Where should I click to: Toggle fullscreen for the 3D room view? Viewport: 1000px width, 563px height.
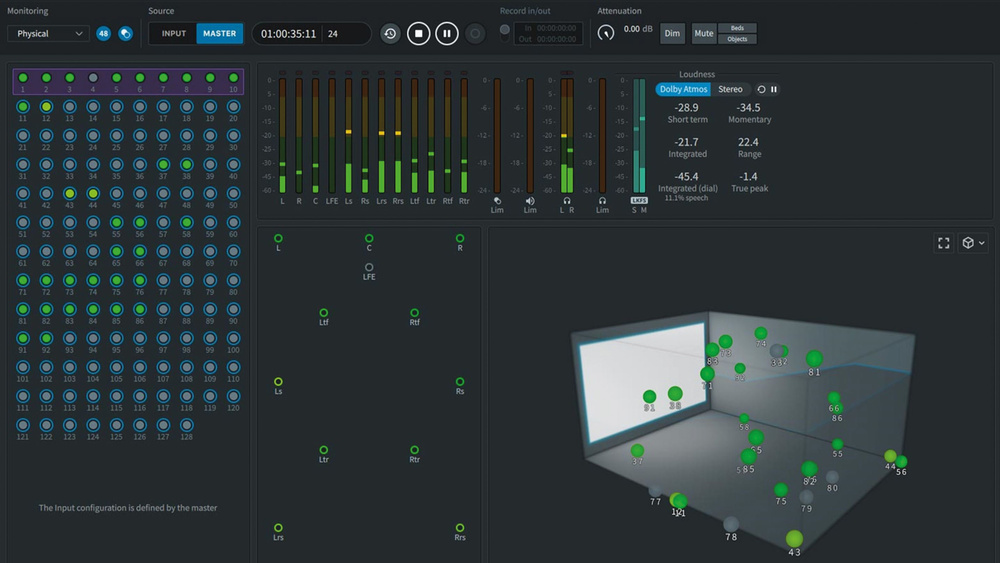tap(944, 243)
